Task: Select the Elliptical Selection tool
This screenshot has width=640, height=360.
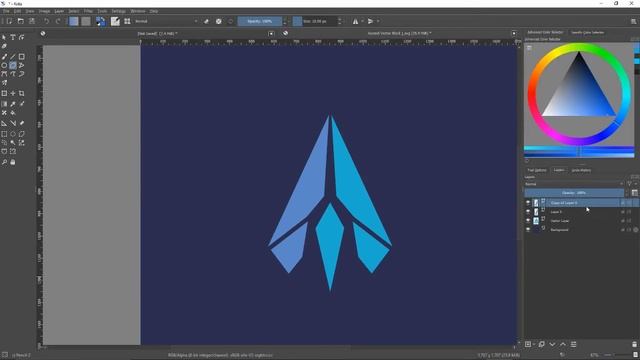Action: point(13,134)
